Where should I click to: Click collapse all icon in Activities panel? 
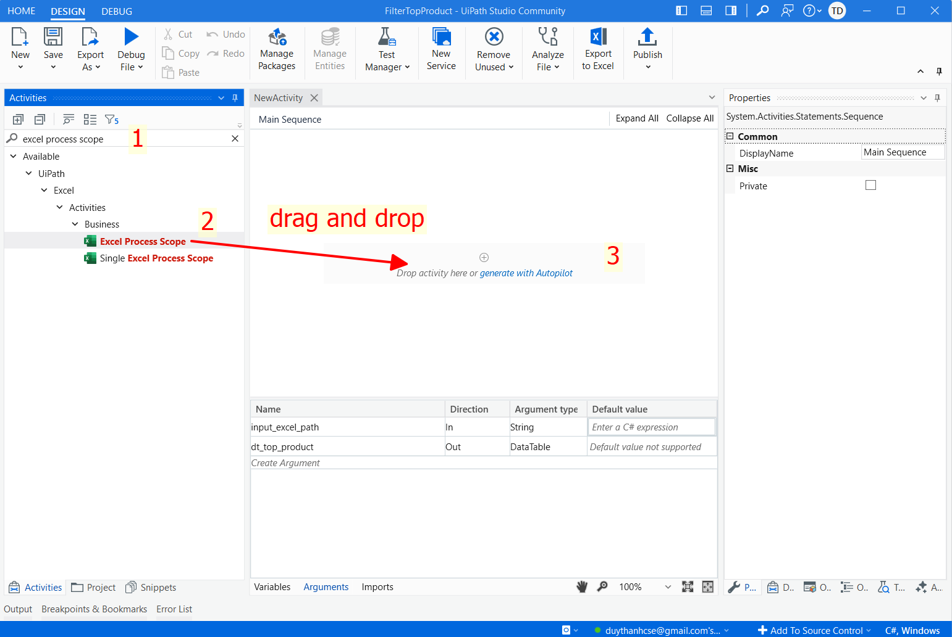tap(39, 120)
